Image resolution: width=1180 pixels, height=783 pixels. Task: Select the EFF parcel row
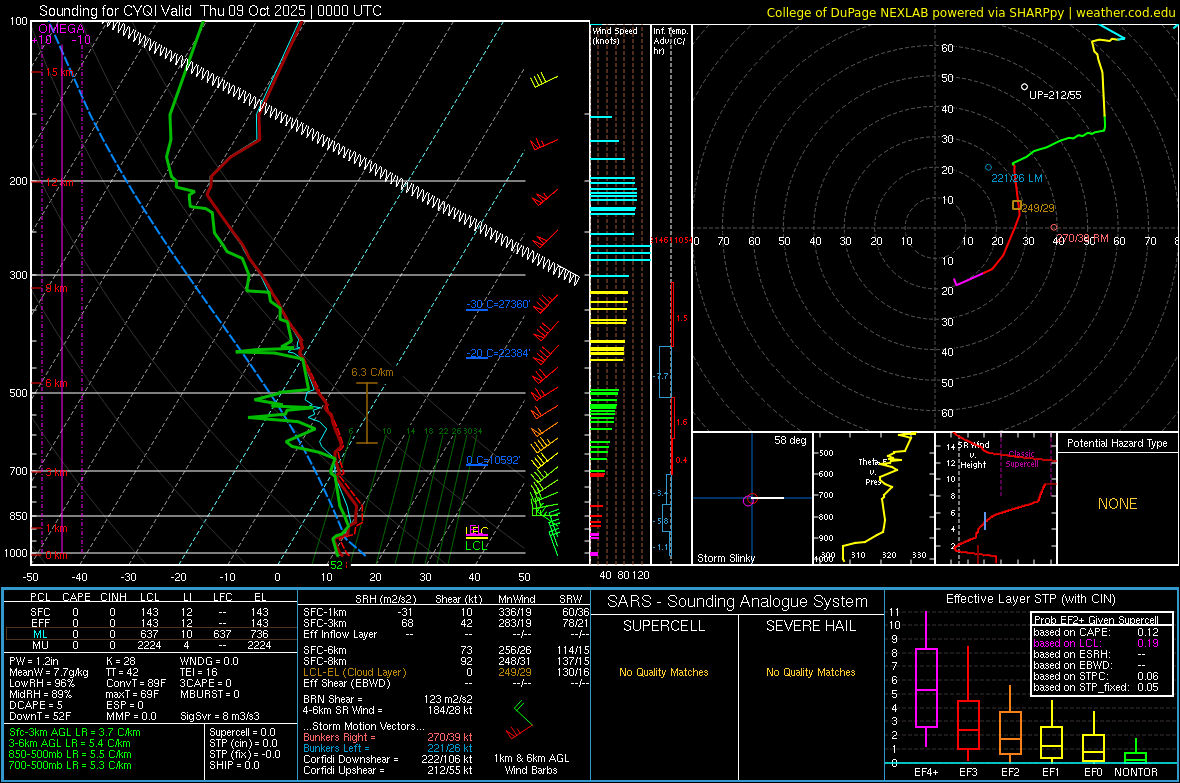tap(150, 623)
